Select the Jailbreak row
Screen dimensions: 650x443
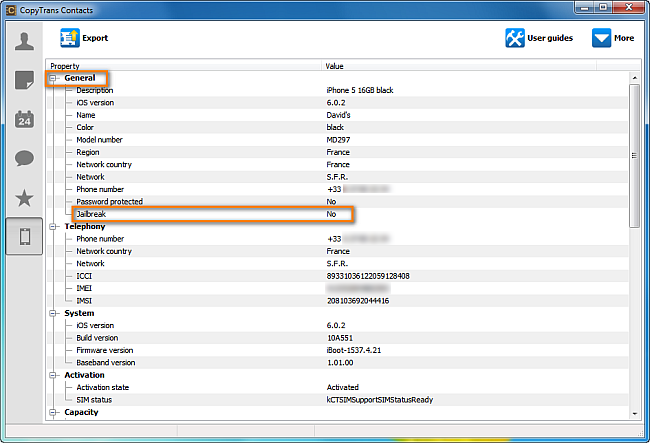(338, 214)
